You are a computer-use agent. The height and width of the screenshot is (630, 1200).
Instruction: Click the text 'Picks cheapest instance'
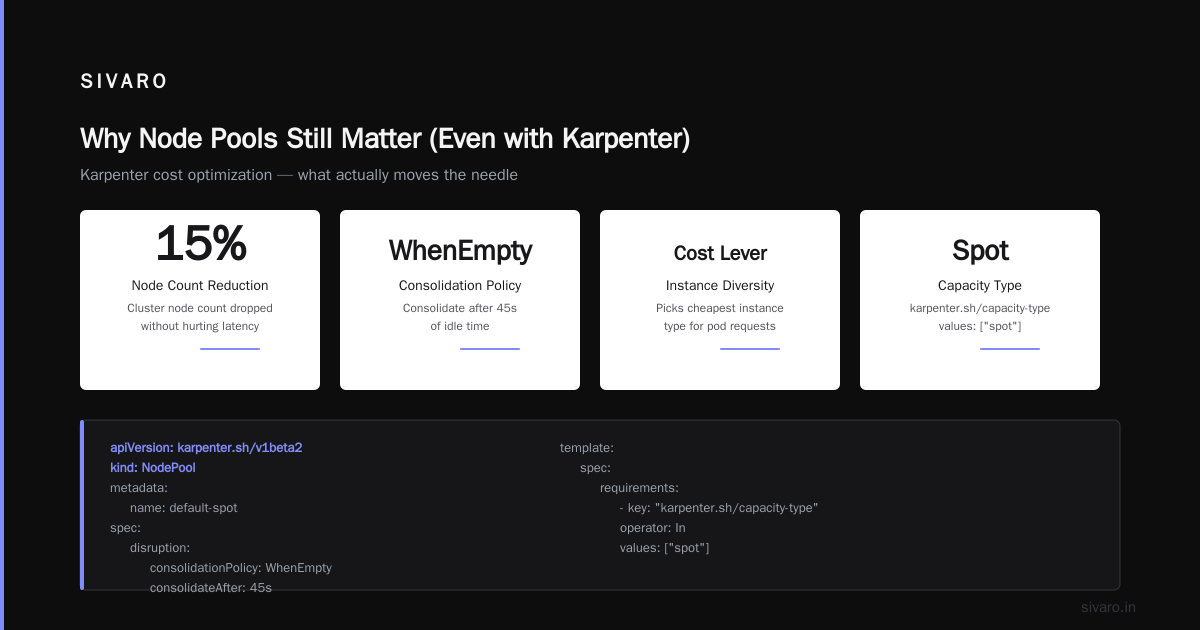tap(720, 308)
